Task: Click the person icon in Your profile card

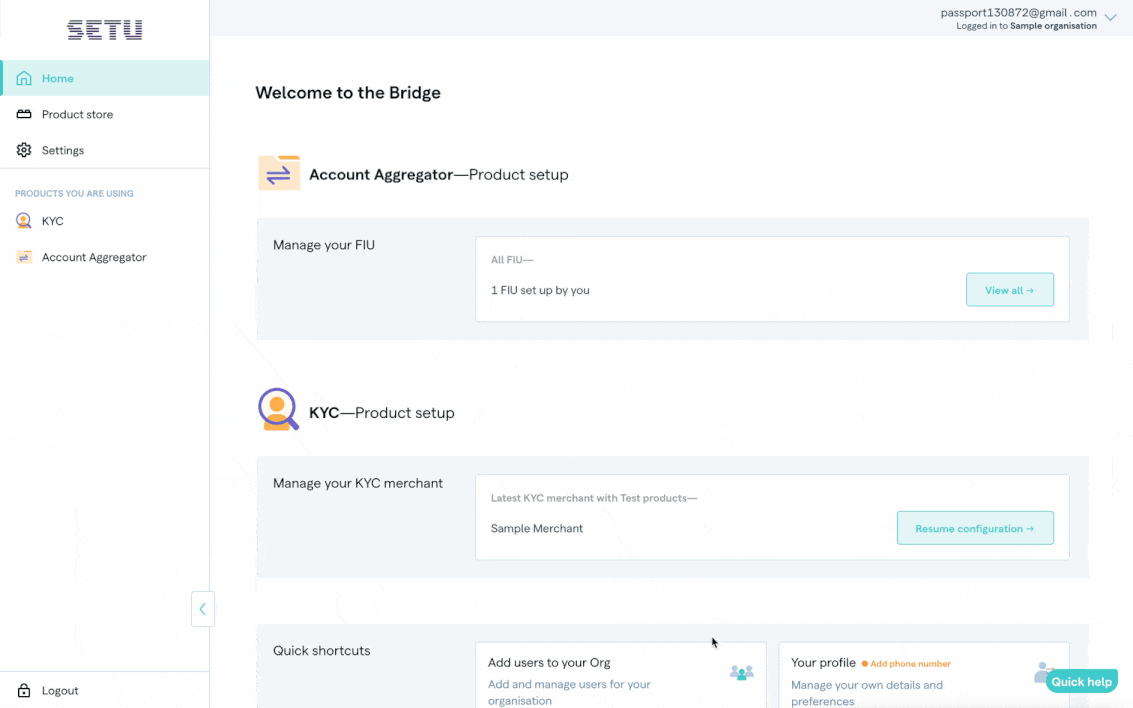Action: click(x=1045, y=671)
